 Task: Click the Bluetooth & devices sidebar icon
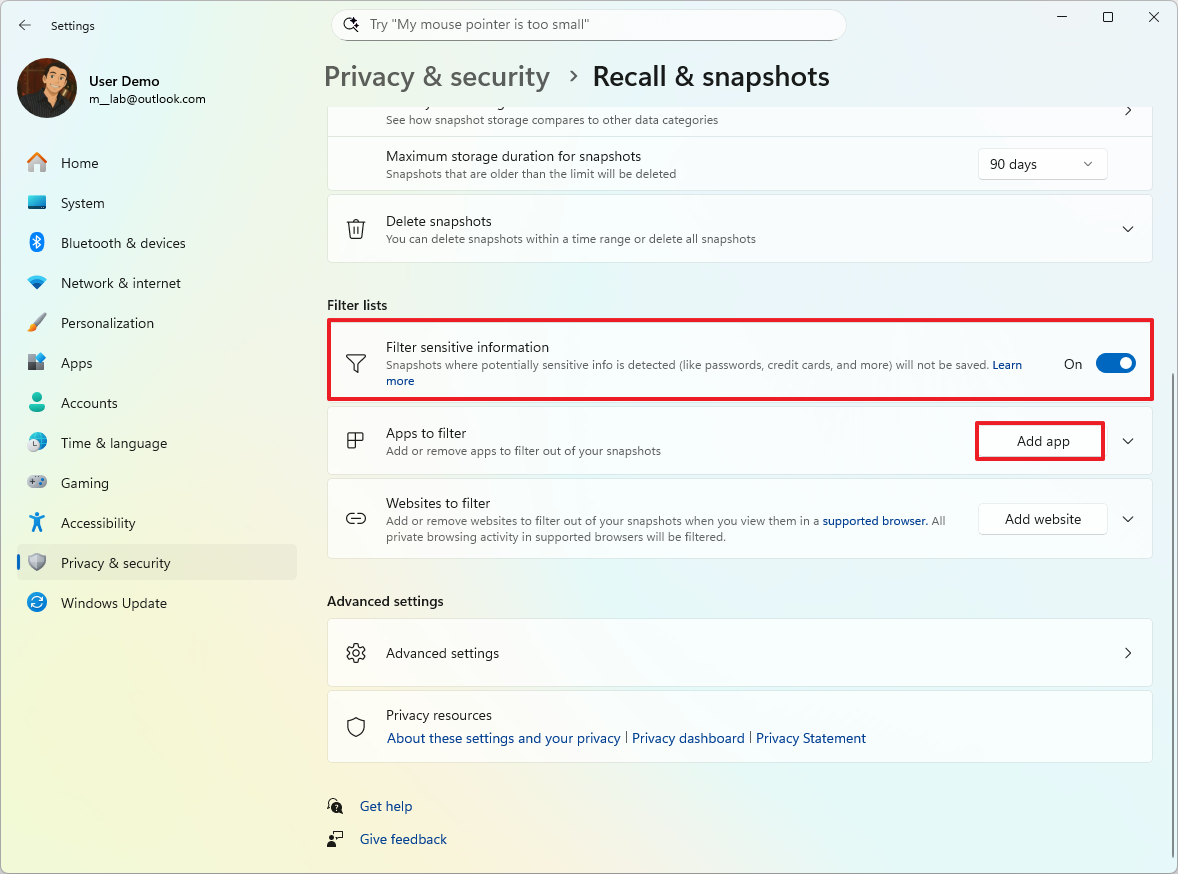click(x=37, y=243)
